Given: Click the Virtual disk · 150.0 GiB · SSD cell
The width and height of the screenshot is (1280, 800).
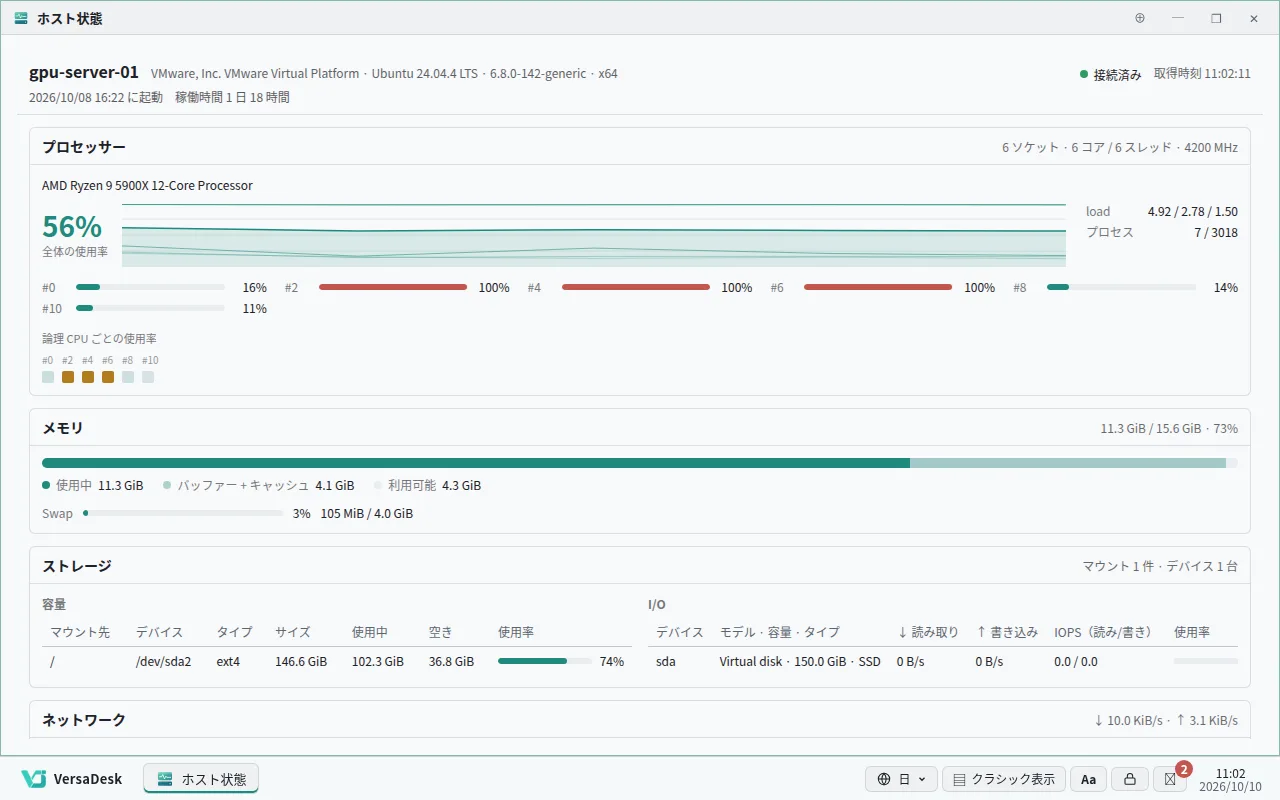Looking at the screenshot, I should click(800, 662).
